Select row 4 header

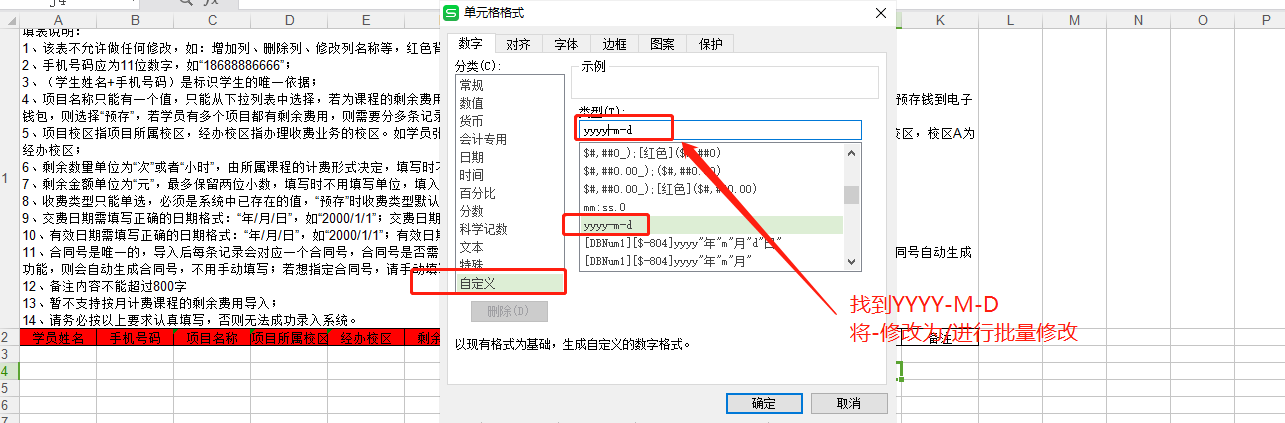tap(9, 371)
